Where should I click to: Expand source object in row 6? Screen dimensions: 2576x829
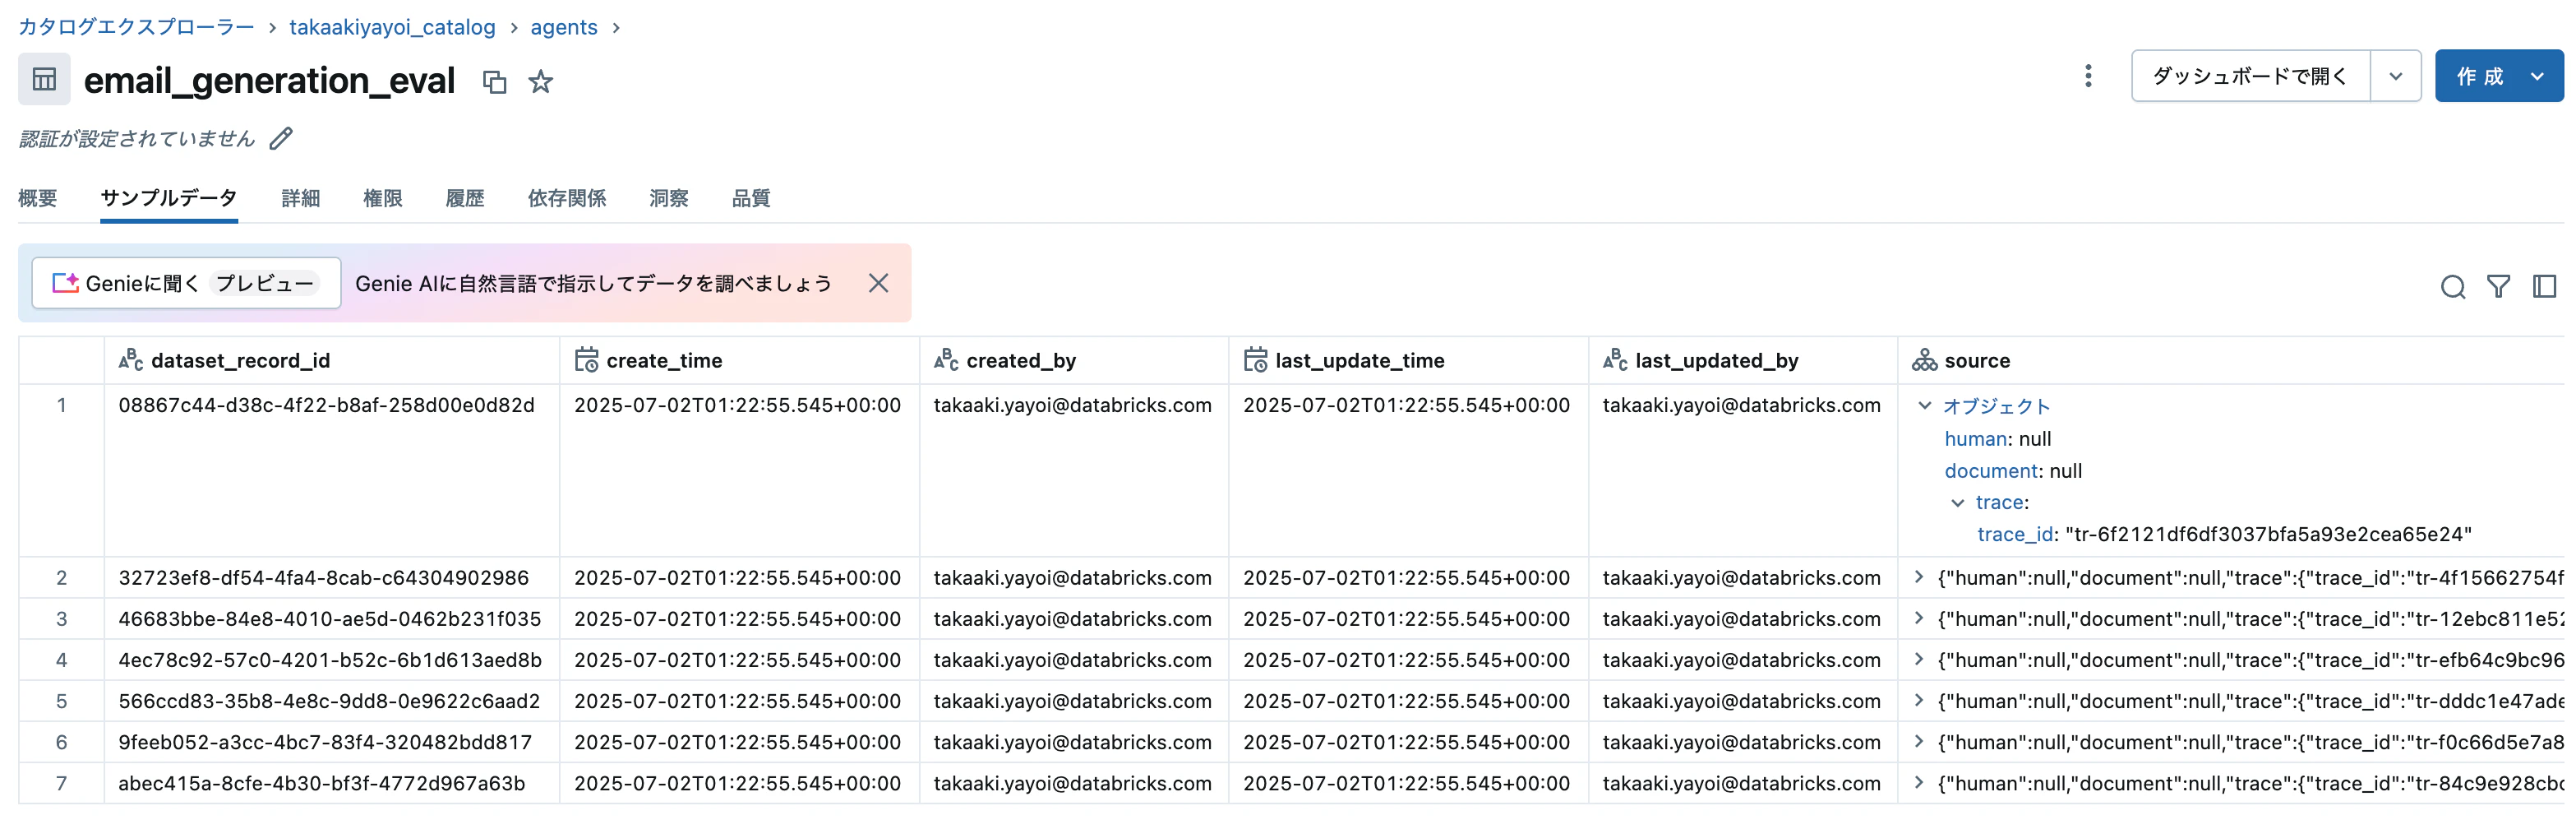pos(1919,741)
